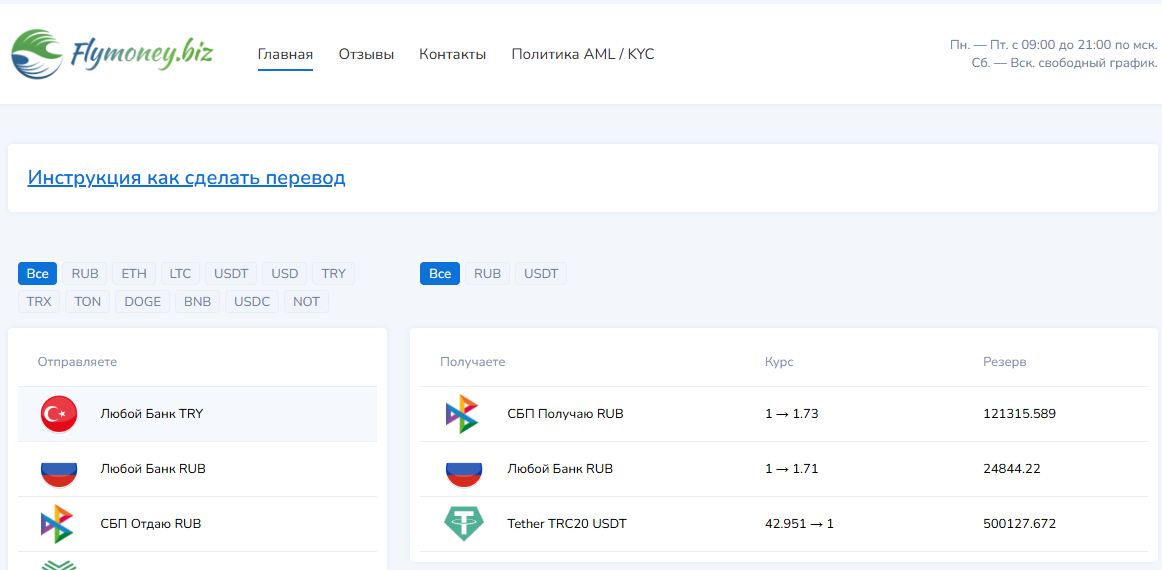The height and width of the screenshot is (570, 1162).
Task: Click Russian flag icon in Получаете list
Action: (x=463, y=469)
